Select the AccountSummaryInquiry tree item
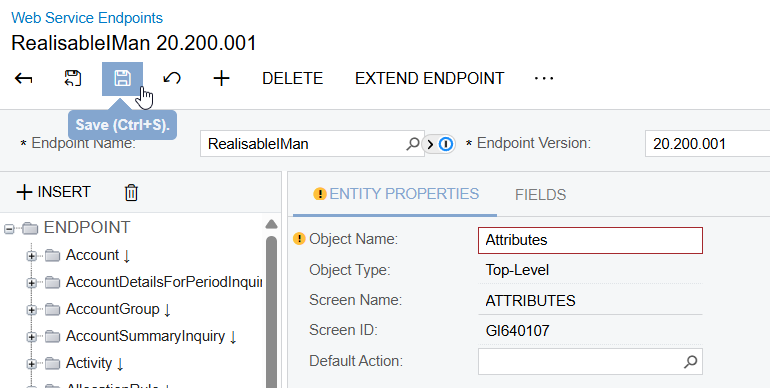Screen dimensions: 770x388 point(145,336)
